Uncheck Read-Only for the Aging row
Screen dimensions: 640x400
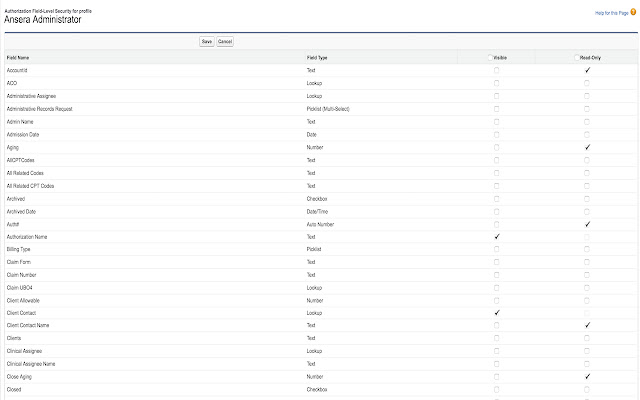coord(587,147)
